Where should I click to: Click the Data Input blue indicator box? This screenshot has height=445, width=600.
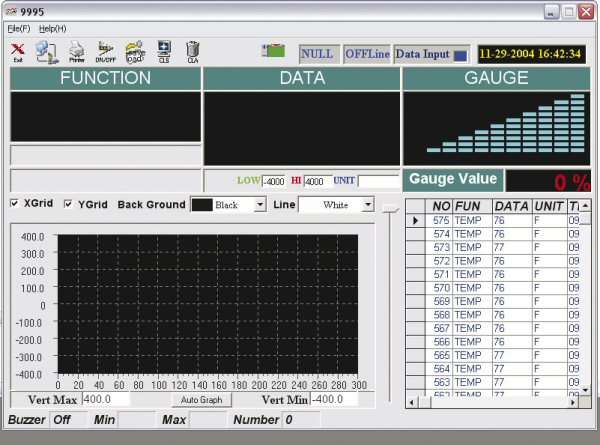460,55
